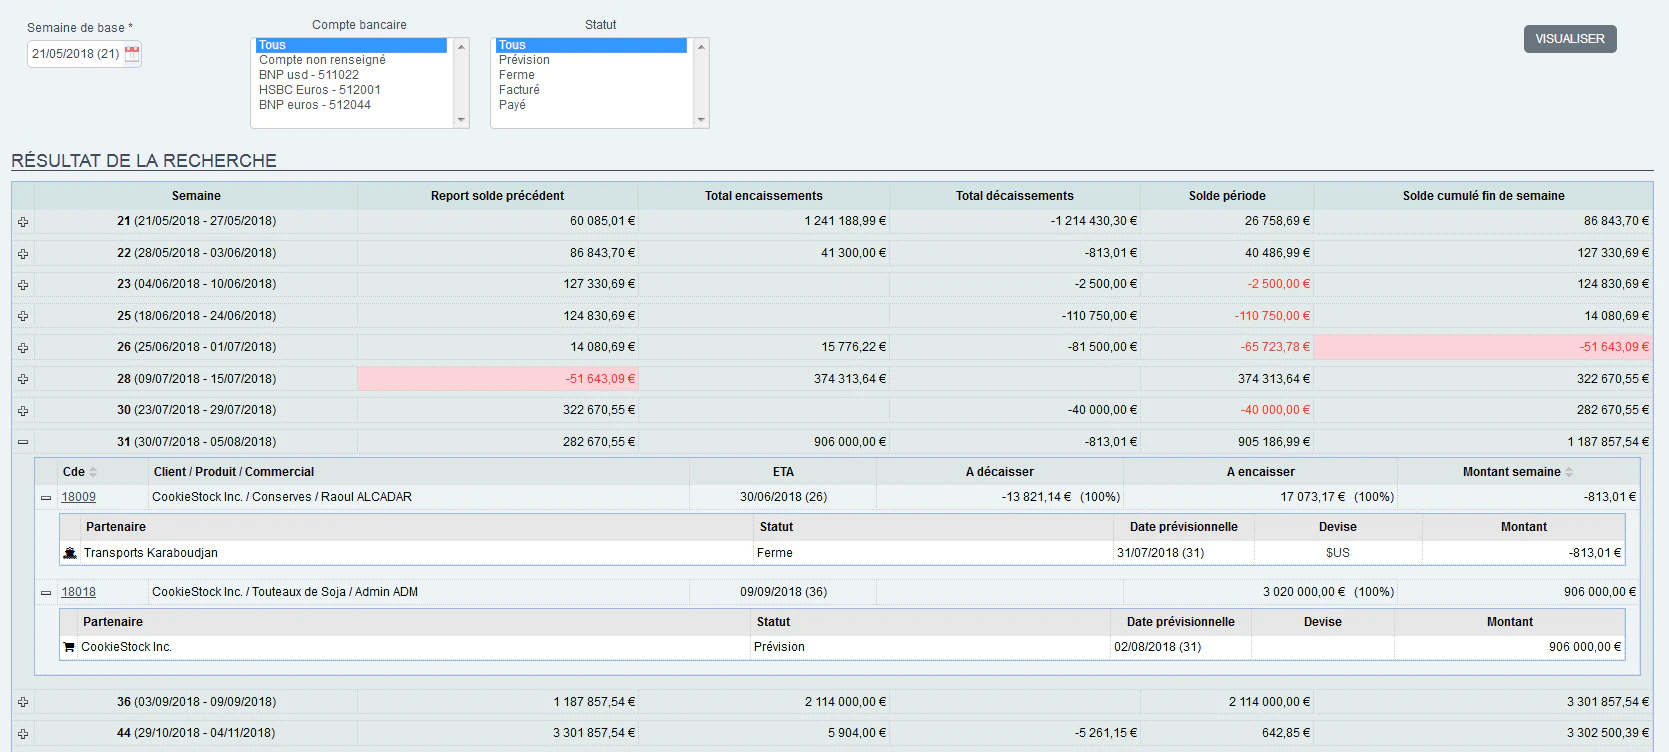1669x752 pixels.
Task: Click the -110 750,00 € red solde période
Action: pyautogui.click(x=1272, y=316)
